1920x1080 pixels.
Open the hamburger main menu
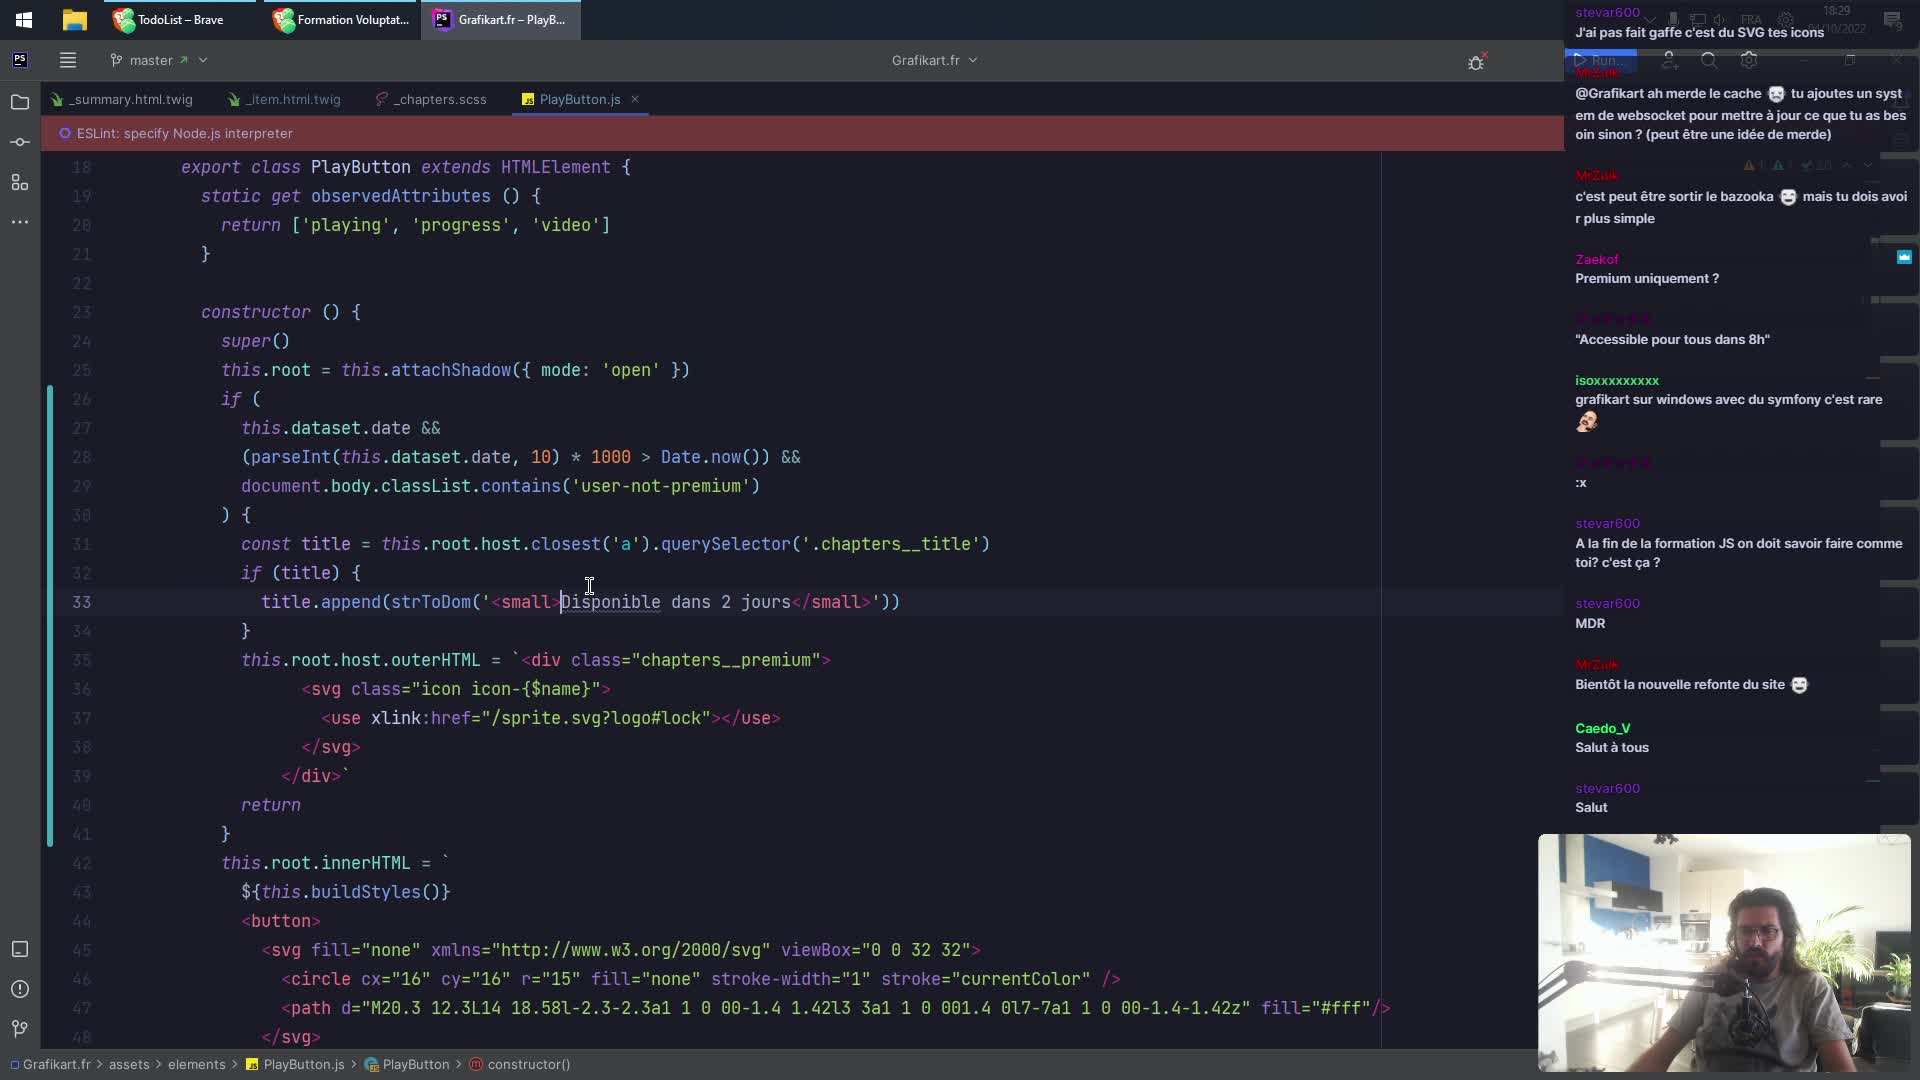click(x=68, y=60)
